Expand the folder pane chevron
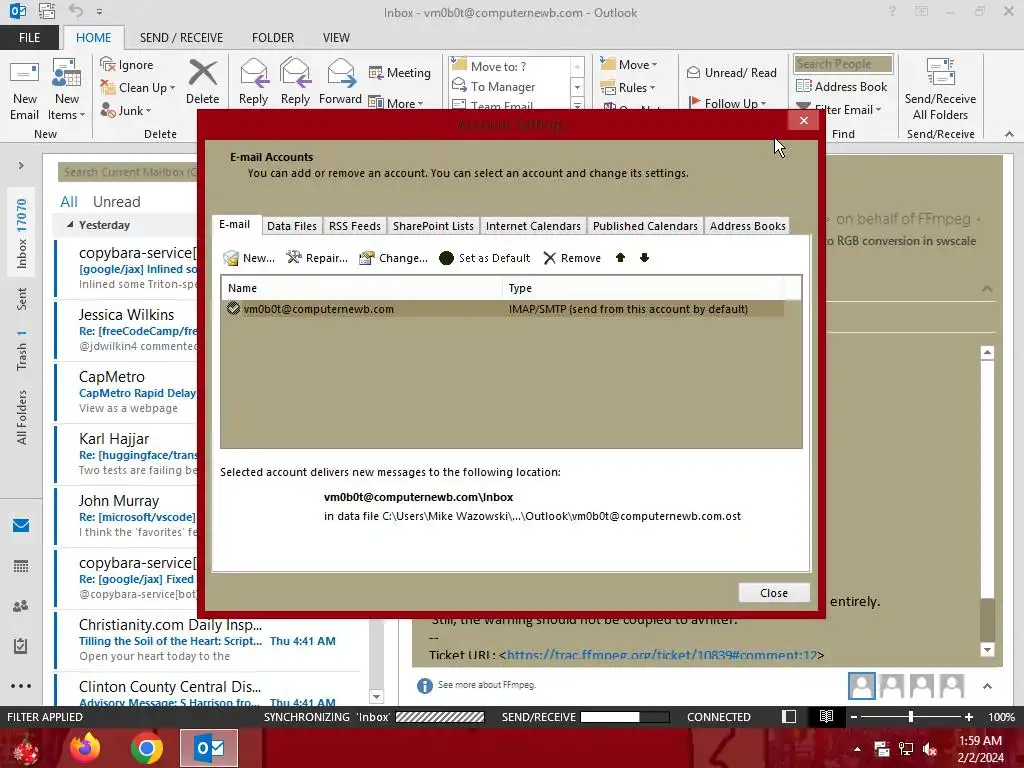1024x768 pixels. click(21, 166)
